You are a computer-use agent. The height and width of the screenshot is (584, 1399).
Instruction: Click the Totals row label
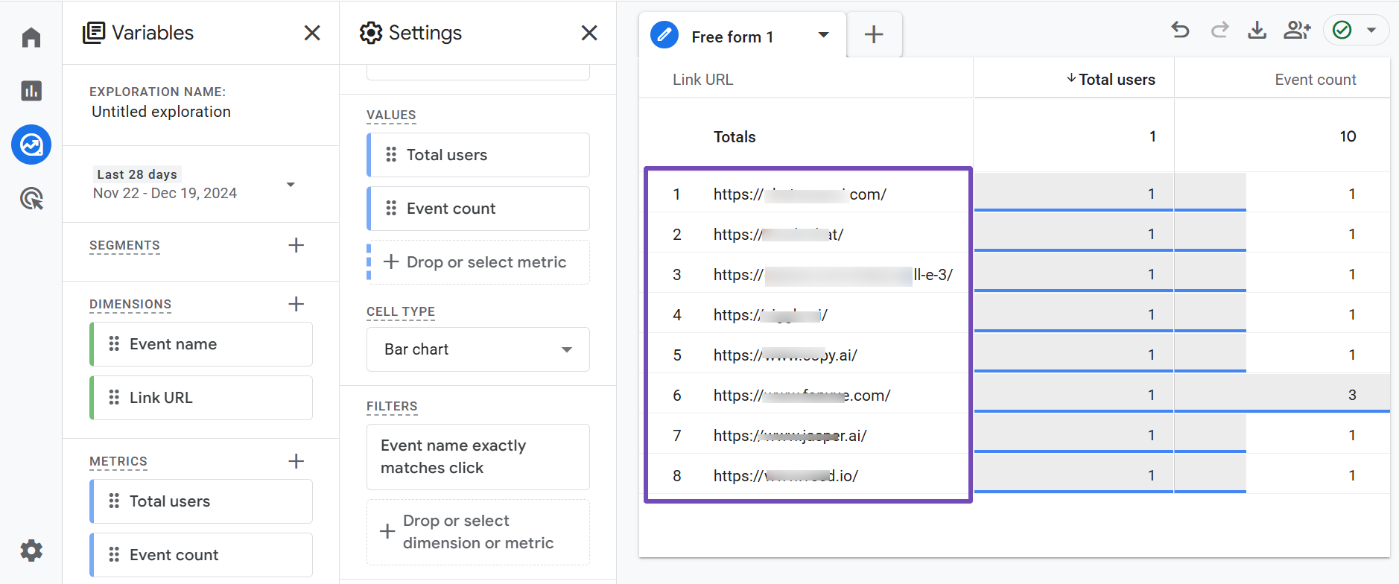coord(734,137)
